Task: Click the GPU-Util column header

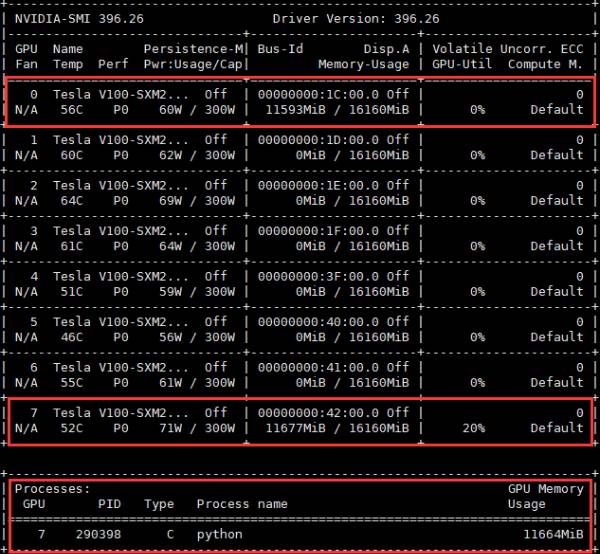Action: [x=462, y=64]
